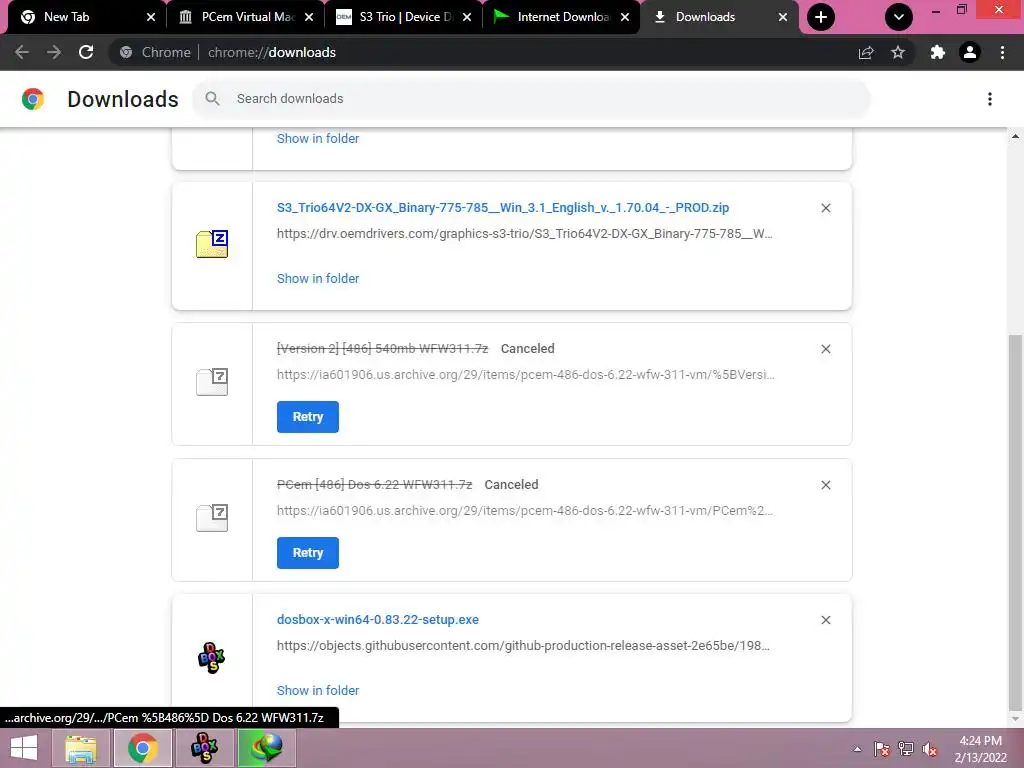Click the page vertical scrollbar thumb
This screenshot has height=768, width=1024.
1015,522
